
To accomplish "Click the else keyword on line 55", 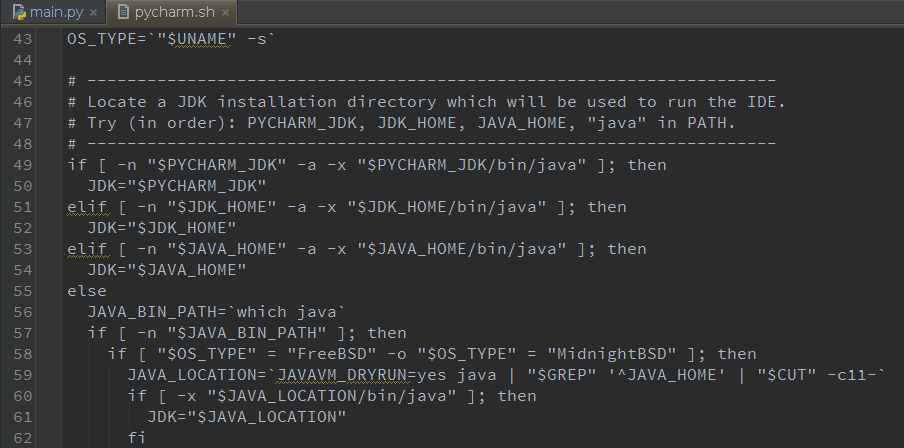I will click(x=87, y=291).
